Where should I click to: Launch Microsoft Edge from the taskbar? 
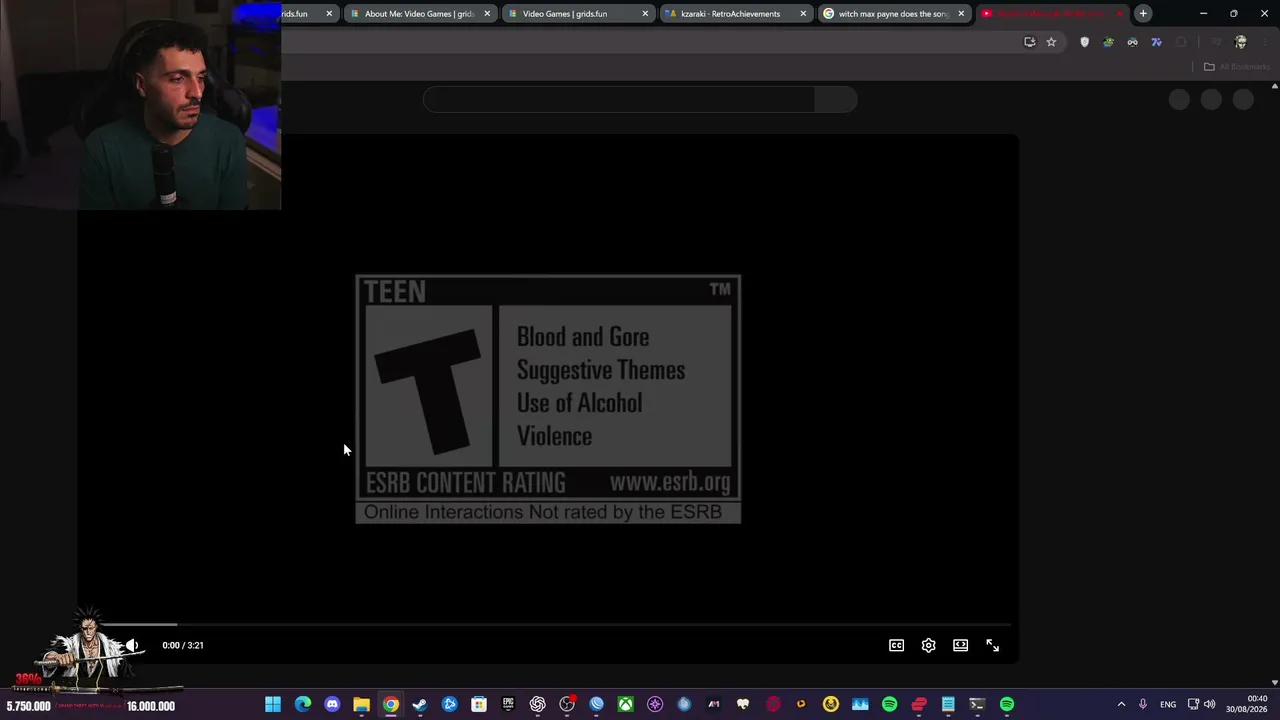(303, 704)
